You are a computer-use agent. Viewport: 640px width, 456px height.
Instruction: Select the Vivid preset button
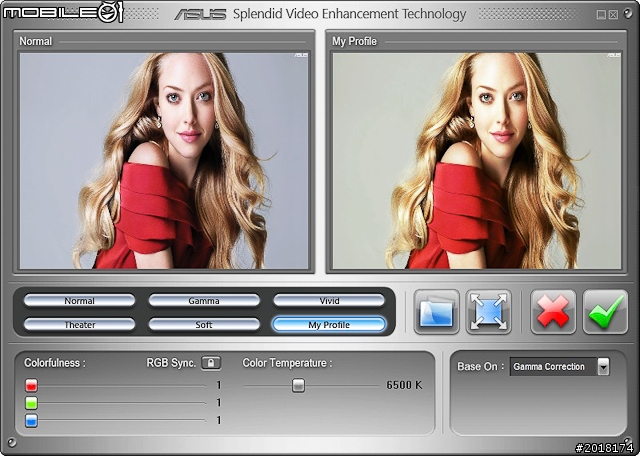(x=329, y=301)
